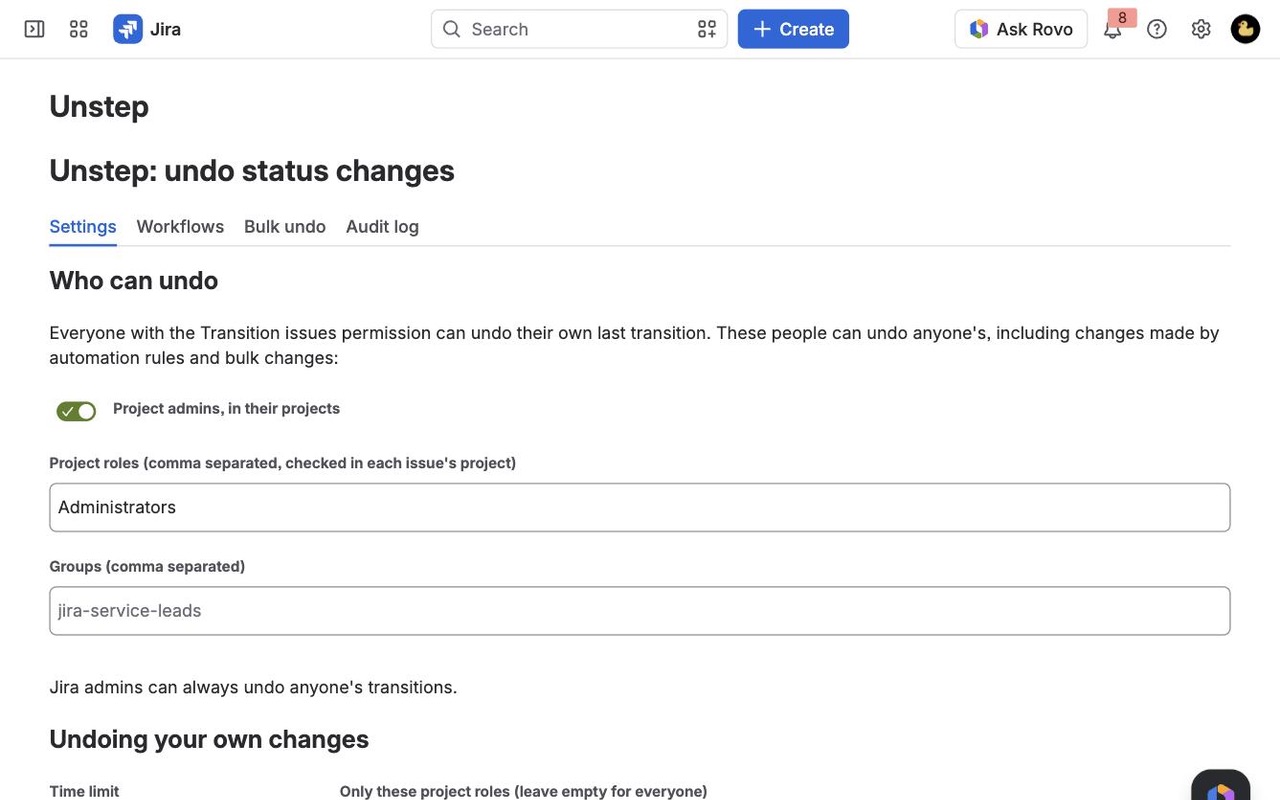
Task: Open the Audit log tab
Action: click(x=382, y=227)
